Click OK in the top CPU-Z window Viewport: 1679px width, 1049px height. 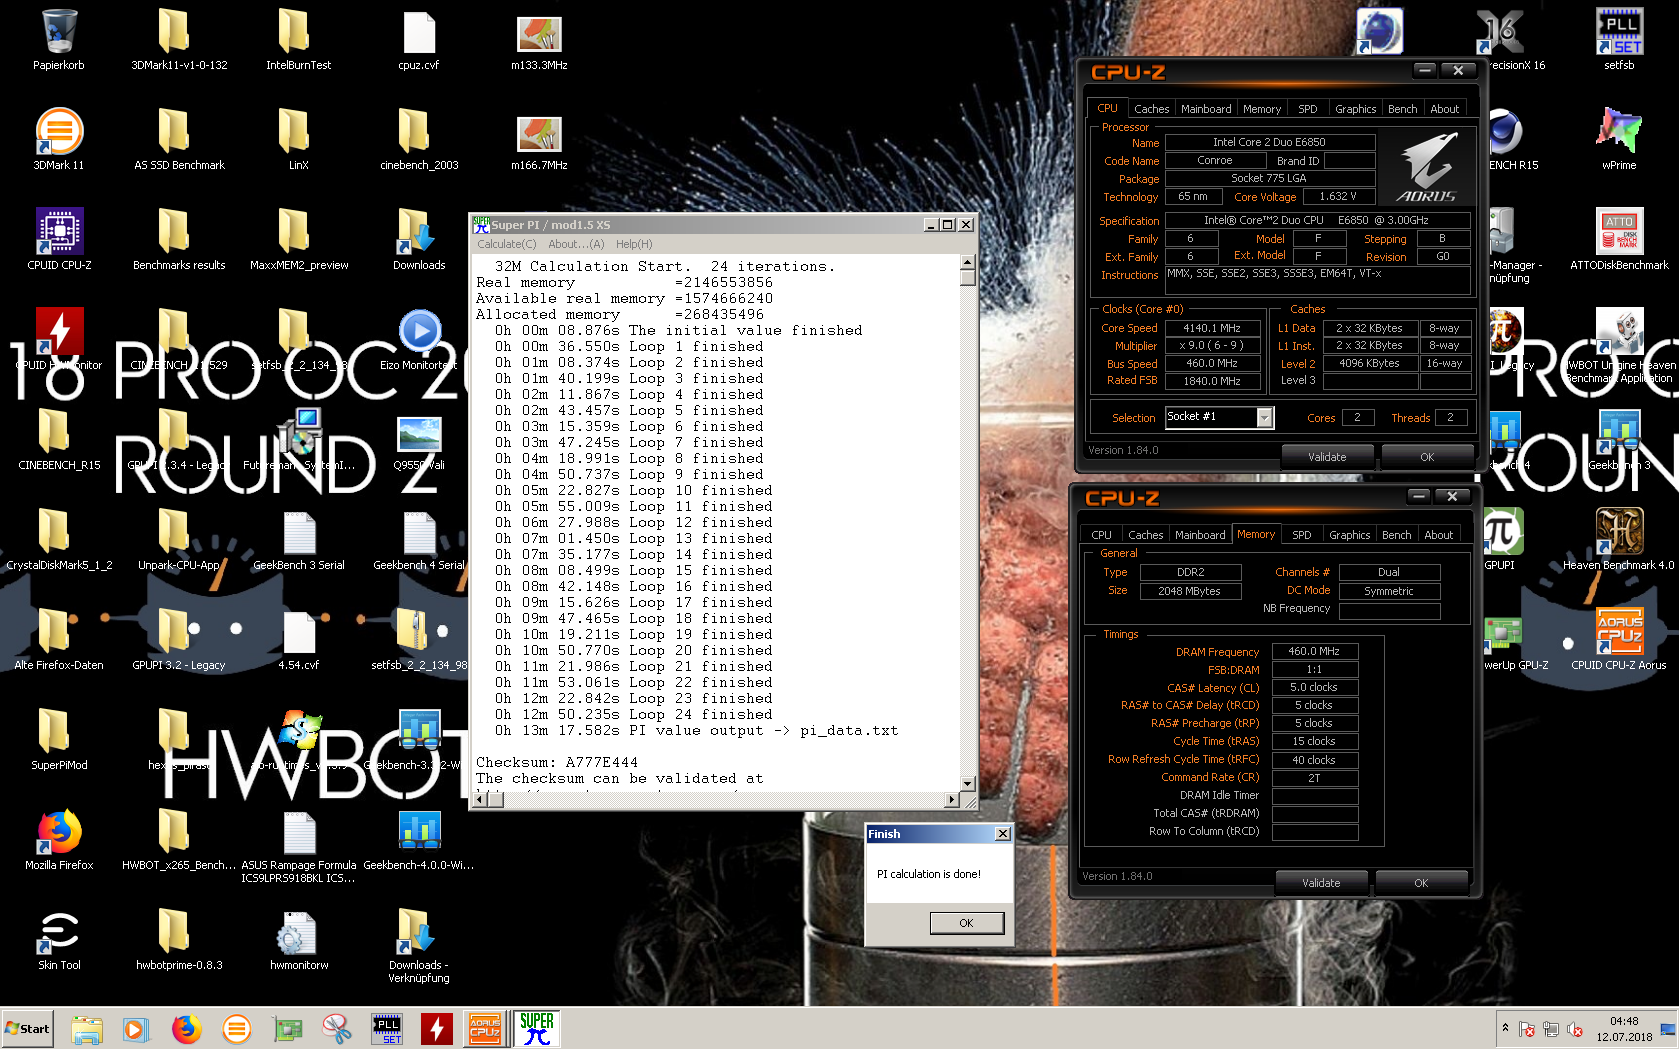pyautogui.click(x=1427, y=457)
